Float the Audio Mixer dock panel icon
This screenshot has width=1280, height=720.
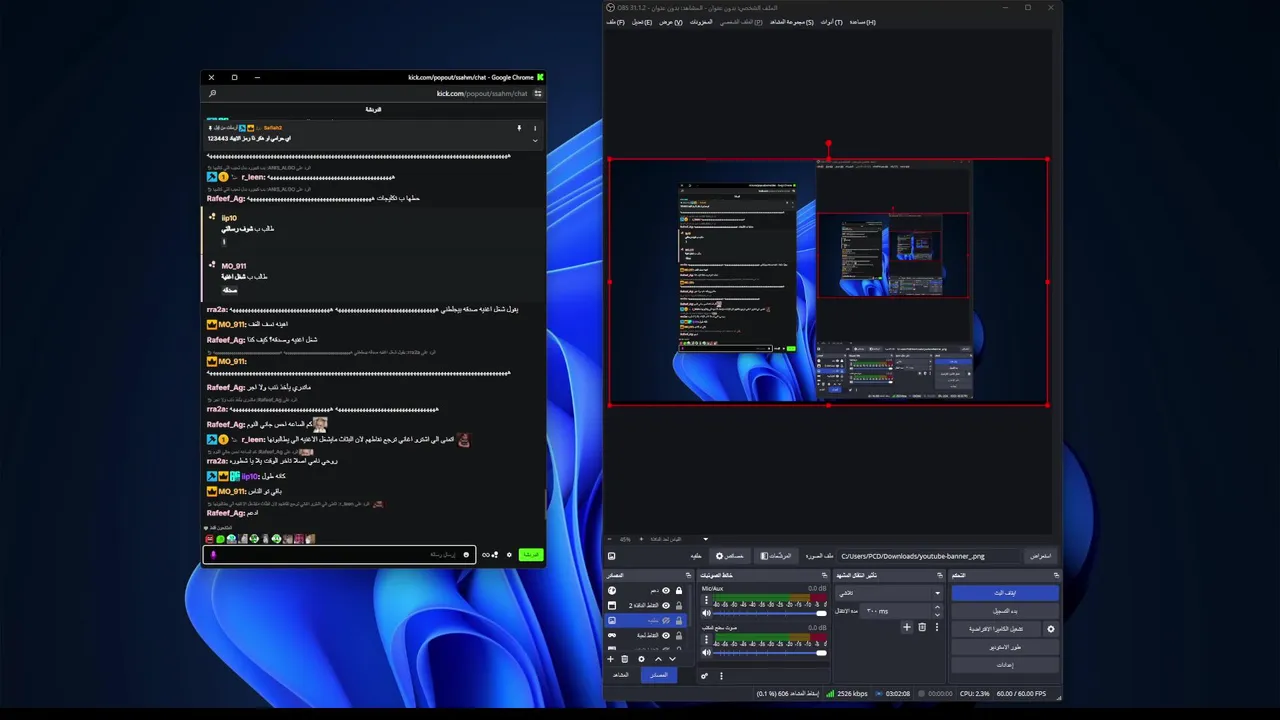coord(824,575)
